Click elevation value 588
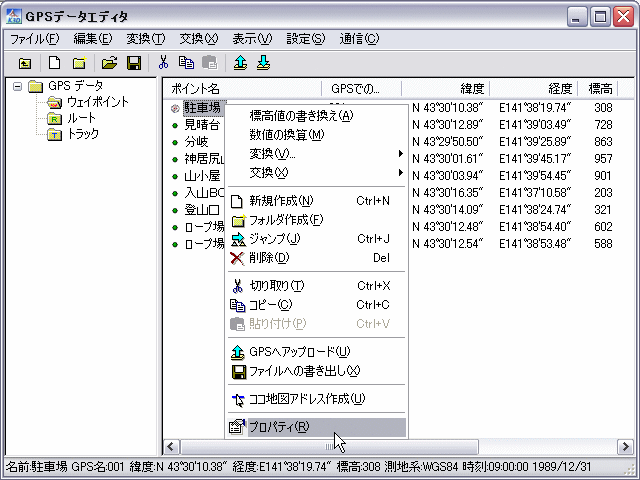640x480 pixels. click(603, 244)
